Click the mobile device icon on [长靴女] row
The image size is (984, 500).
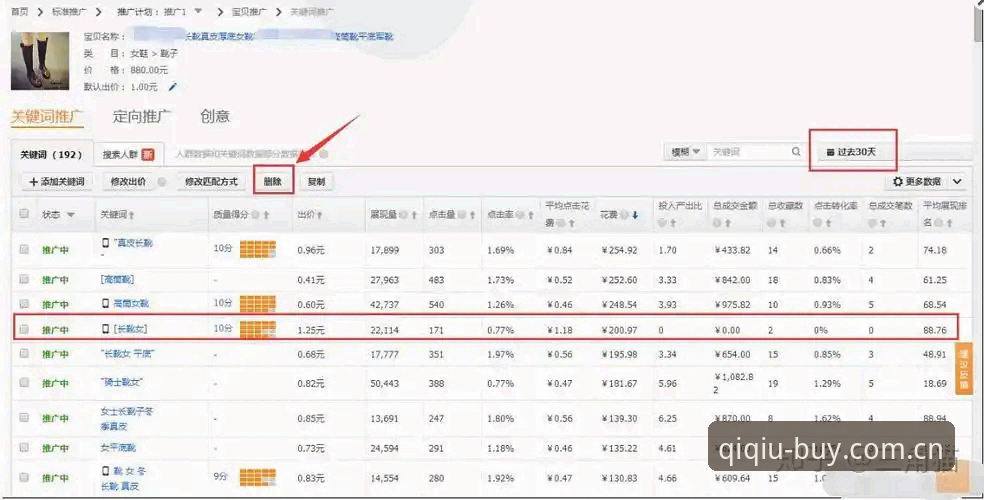point(105,329)
